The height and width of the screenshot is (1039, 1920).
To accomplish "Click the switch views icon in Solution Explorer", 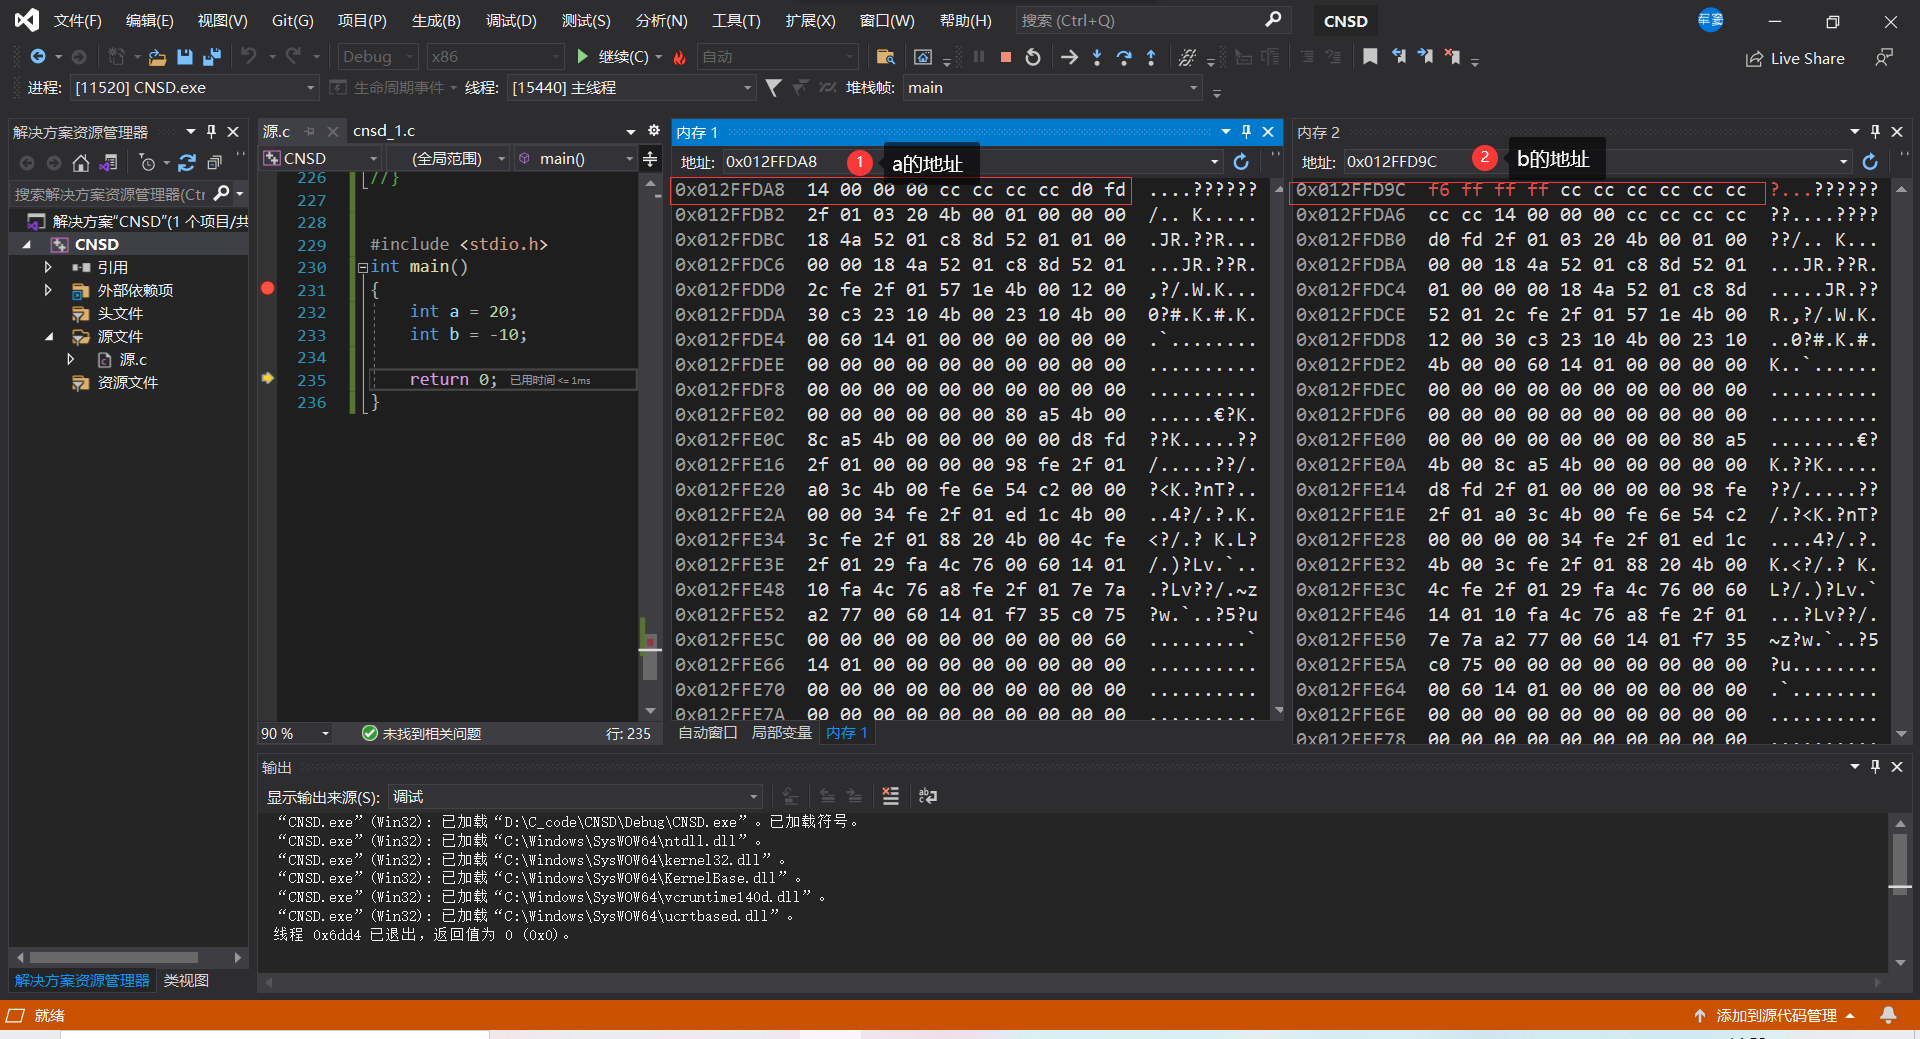I will [x=109, y=163].
